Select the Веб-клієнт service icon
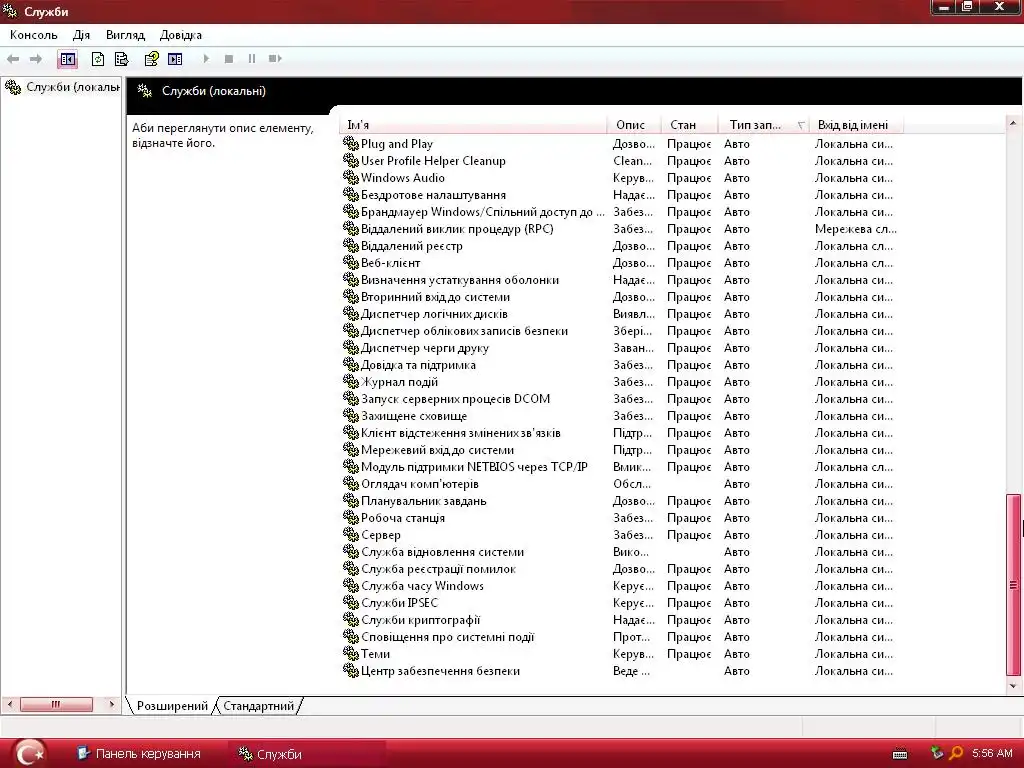1024x768 pixels. 351,263
